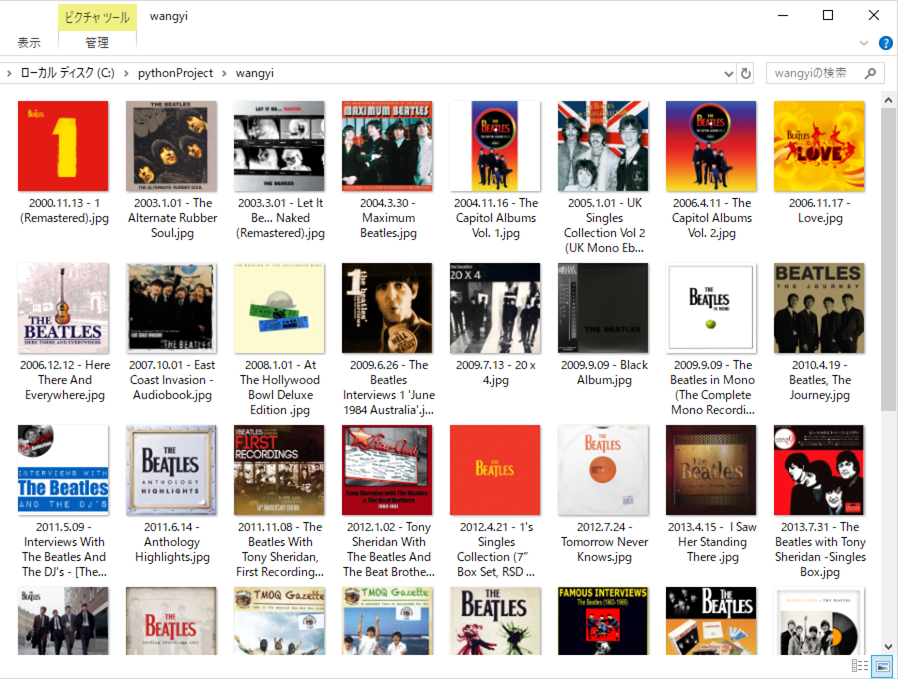Click the search magnifier icon

[x=871, y=73]
